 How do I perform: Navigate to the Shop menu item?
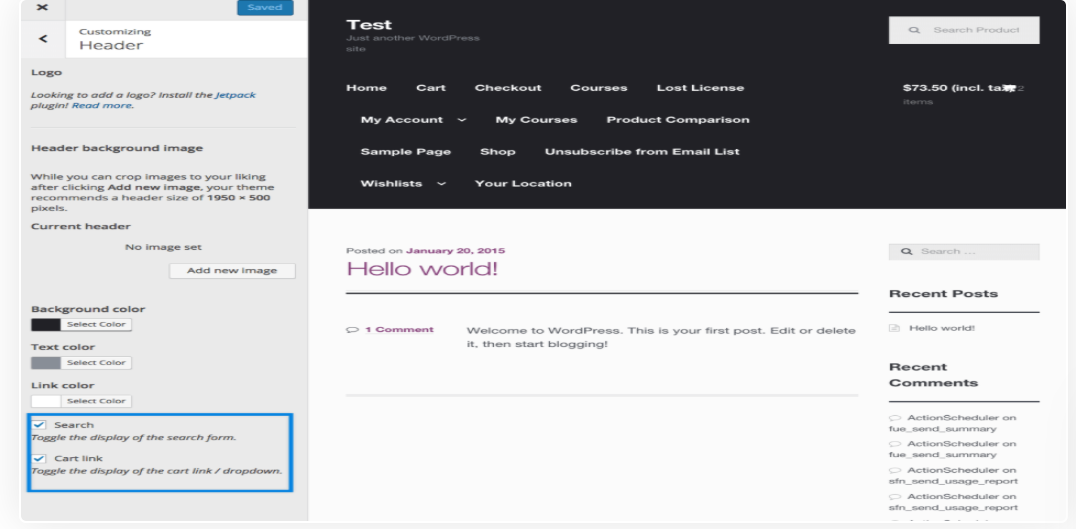click(x=497, y=152)
